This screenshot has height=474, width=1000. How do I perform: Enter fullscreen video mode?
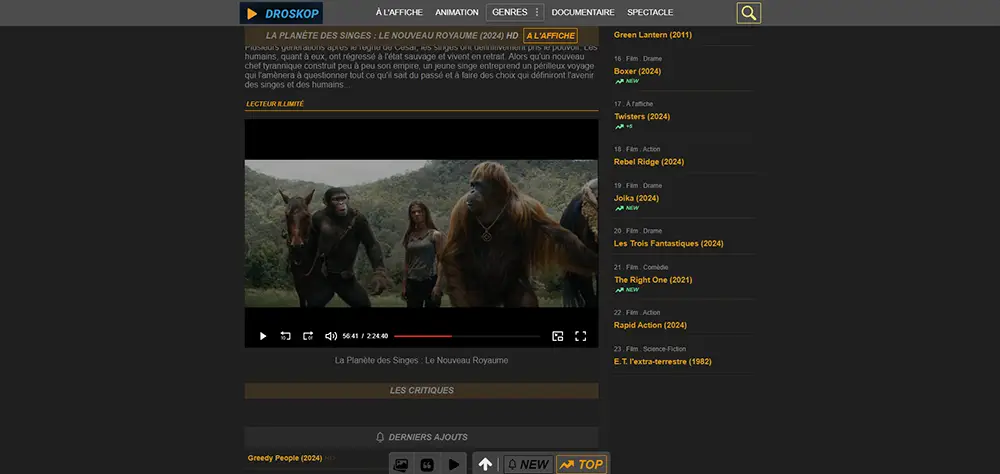coord(580,336)
